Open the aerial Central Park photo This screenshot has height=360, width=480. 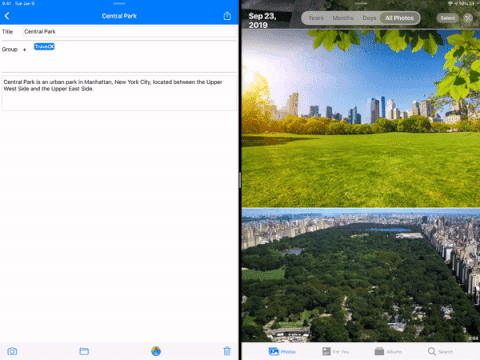coord(361,275)
